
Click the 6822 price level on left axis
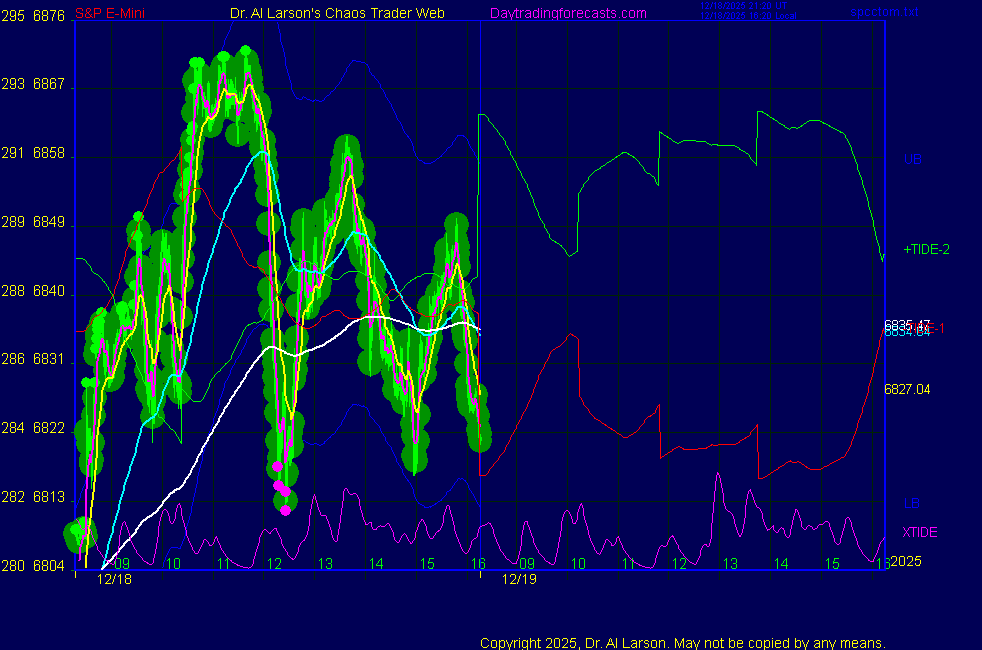click(48, 428)
